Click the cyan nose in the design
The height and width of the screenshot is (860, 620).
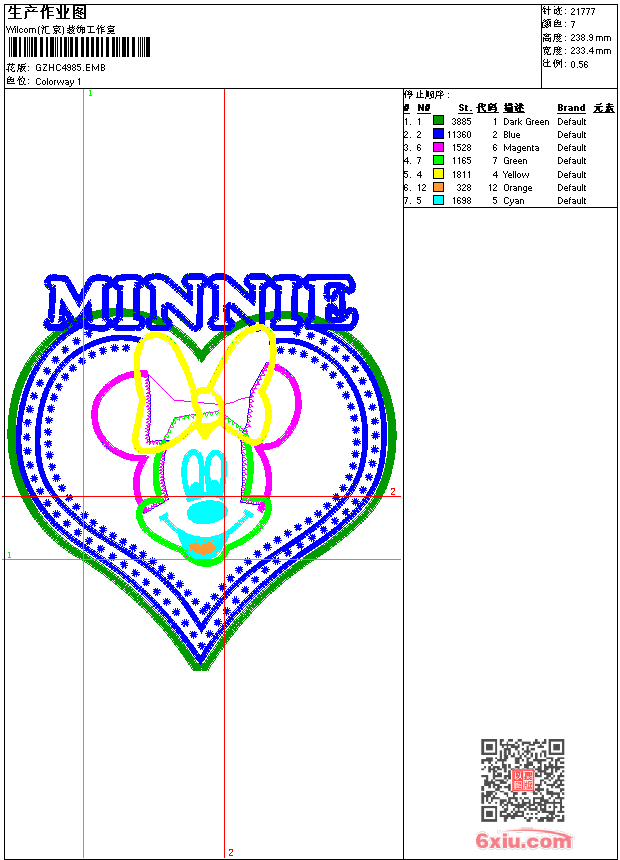206,511
